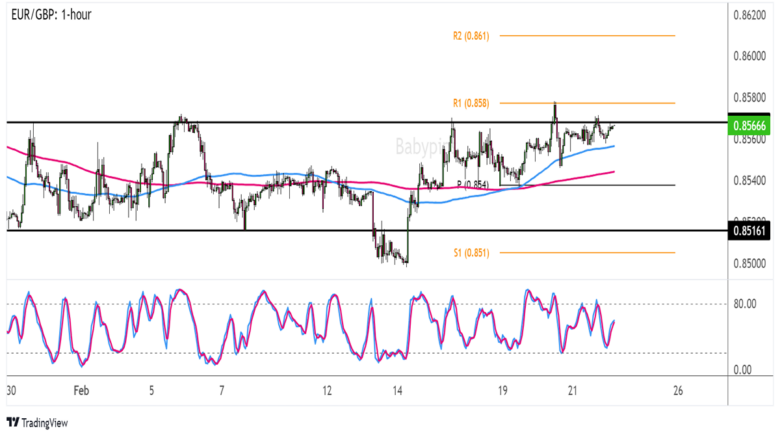
Task: Click the green 0.85666 current price tag
Action: (749, 126)
